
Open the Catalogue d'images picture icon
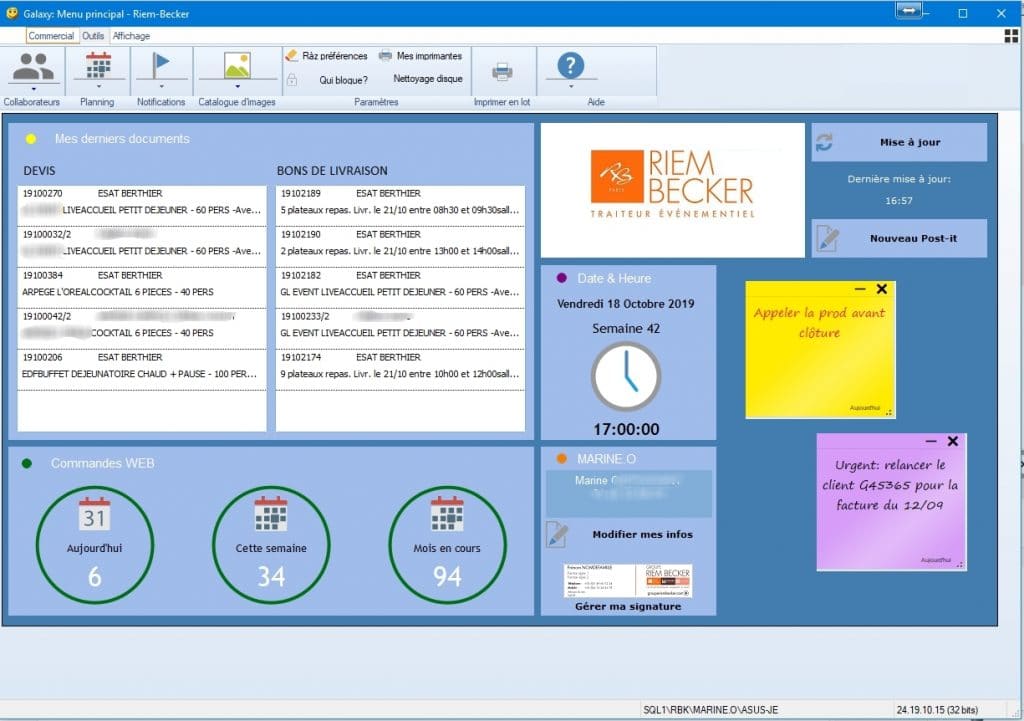pos(237,65)
